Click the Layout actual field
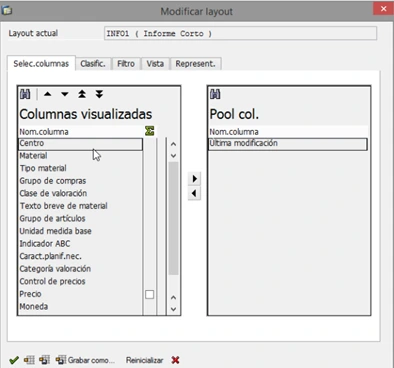This screenshot has height=368, width=394. click(x=240, y=33)
